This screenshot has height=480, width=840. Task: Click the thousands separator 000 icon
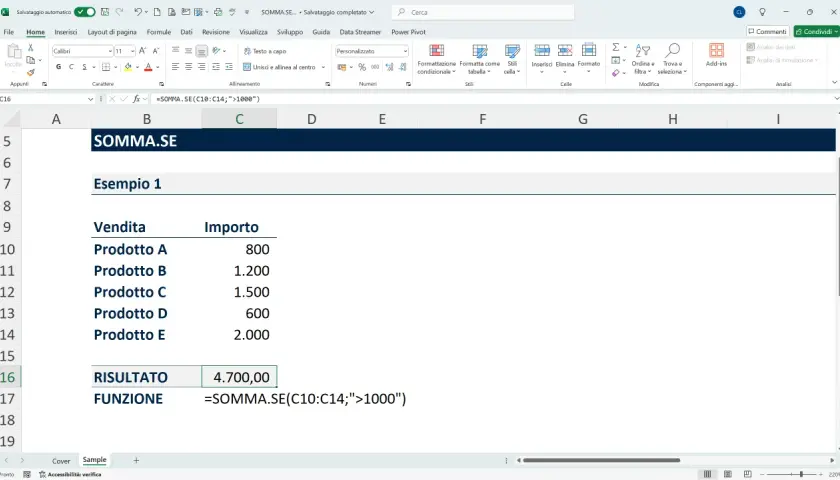tap(375, 67)
